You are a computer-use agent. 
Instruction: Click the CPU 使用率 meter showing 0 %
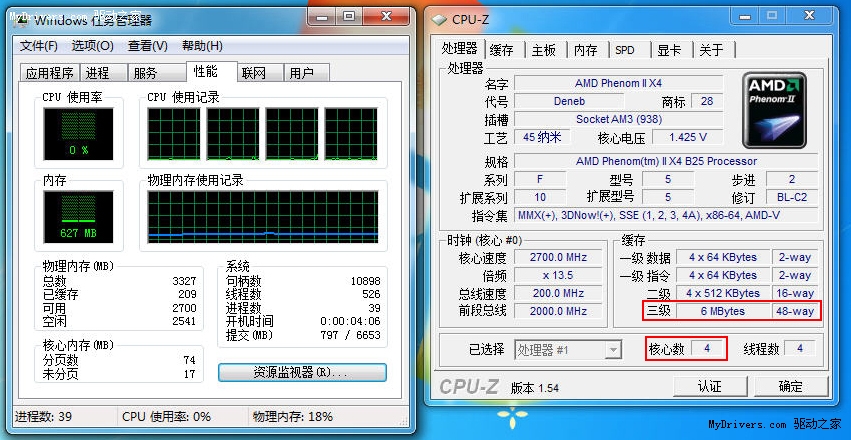(79, 134)
